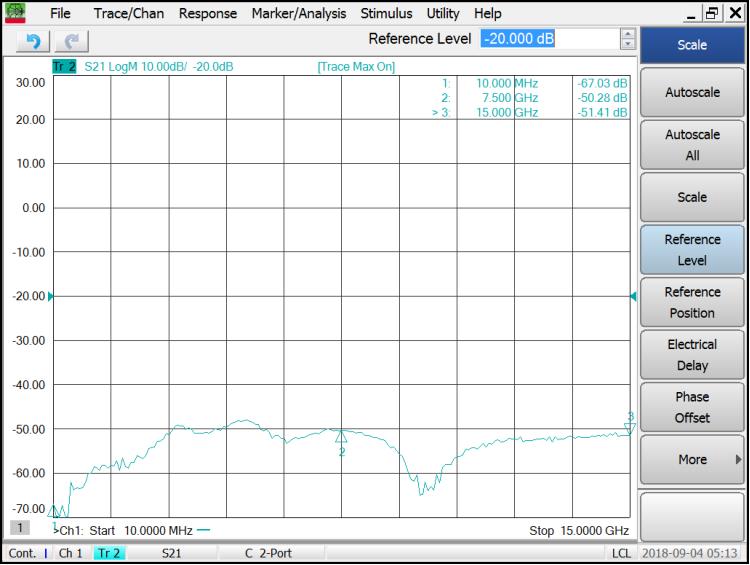Click the -50.28 dB marker value
750x565 pixels.
click(602, 98)
